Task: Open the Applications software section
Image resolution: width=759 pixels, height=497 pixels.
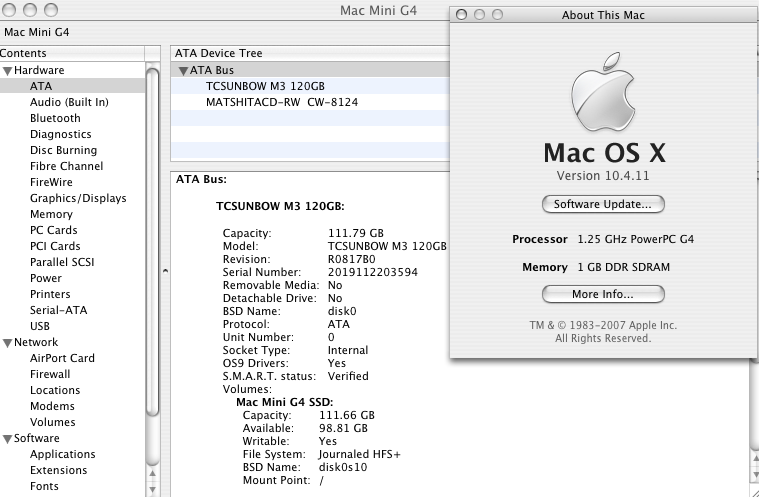Action: (x=62, y=454)
